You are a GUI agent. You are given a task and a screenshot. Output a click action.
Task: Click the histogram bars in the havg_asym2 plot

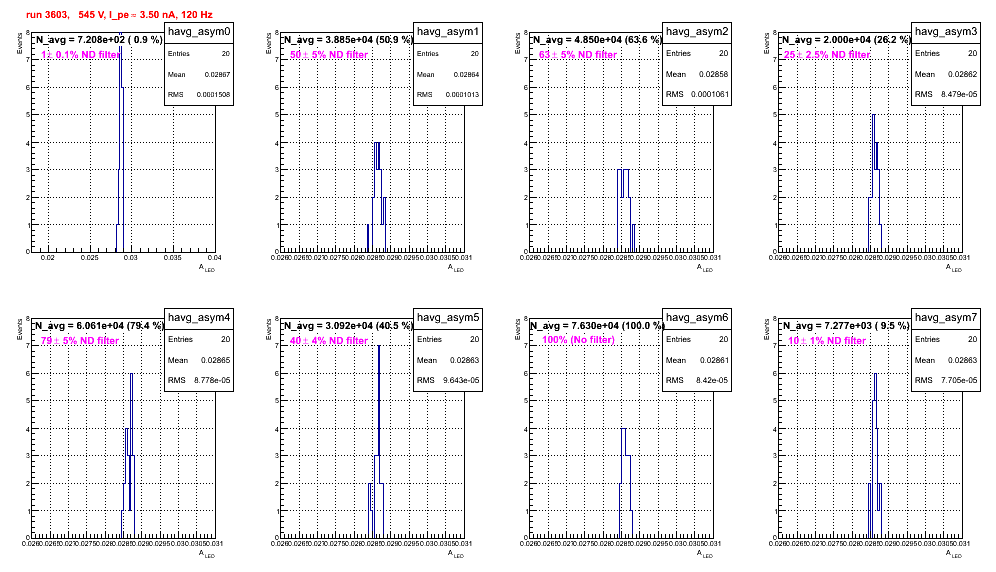626,210
